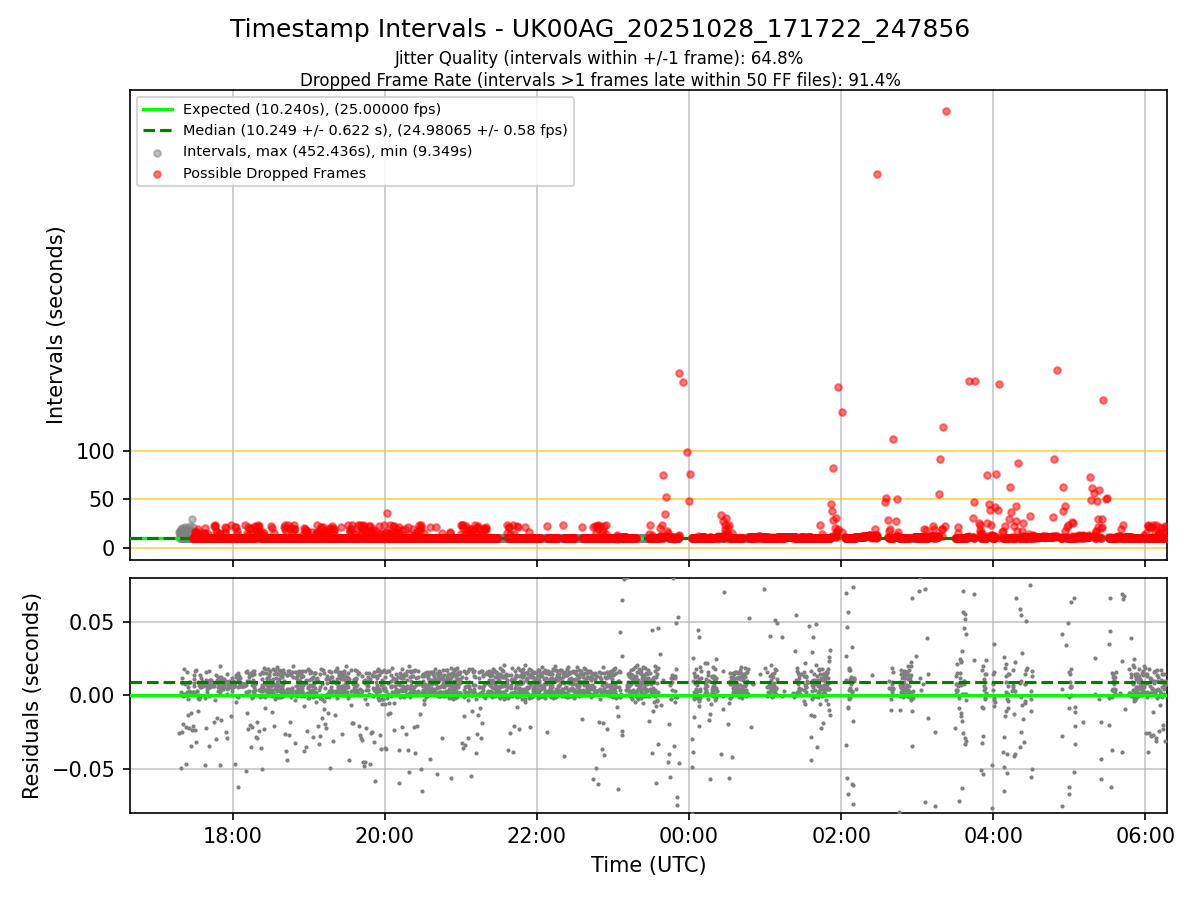Image resolution: width=1200 pixels, height=900 pixels.
Task: Click the 100 tick on the intervals axis
Action: [97, 452]
